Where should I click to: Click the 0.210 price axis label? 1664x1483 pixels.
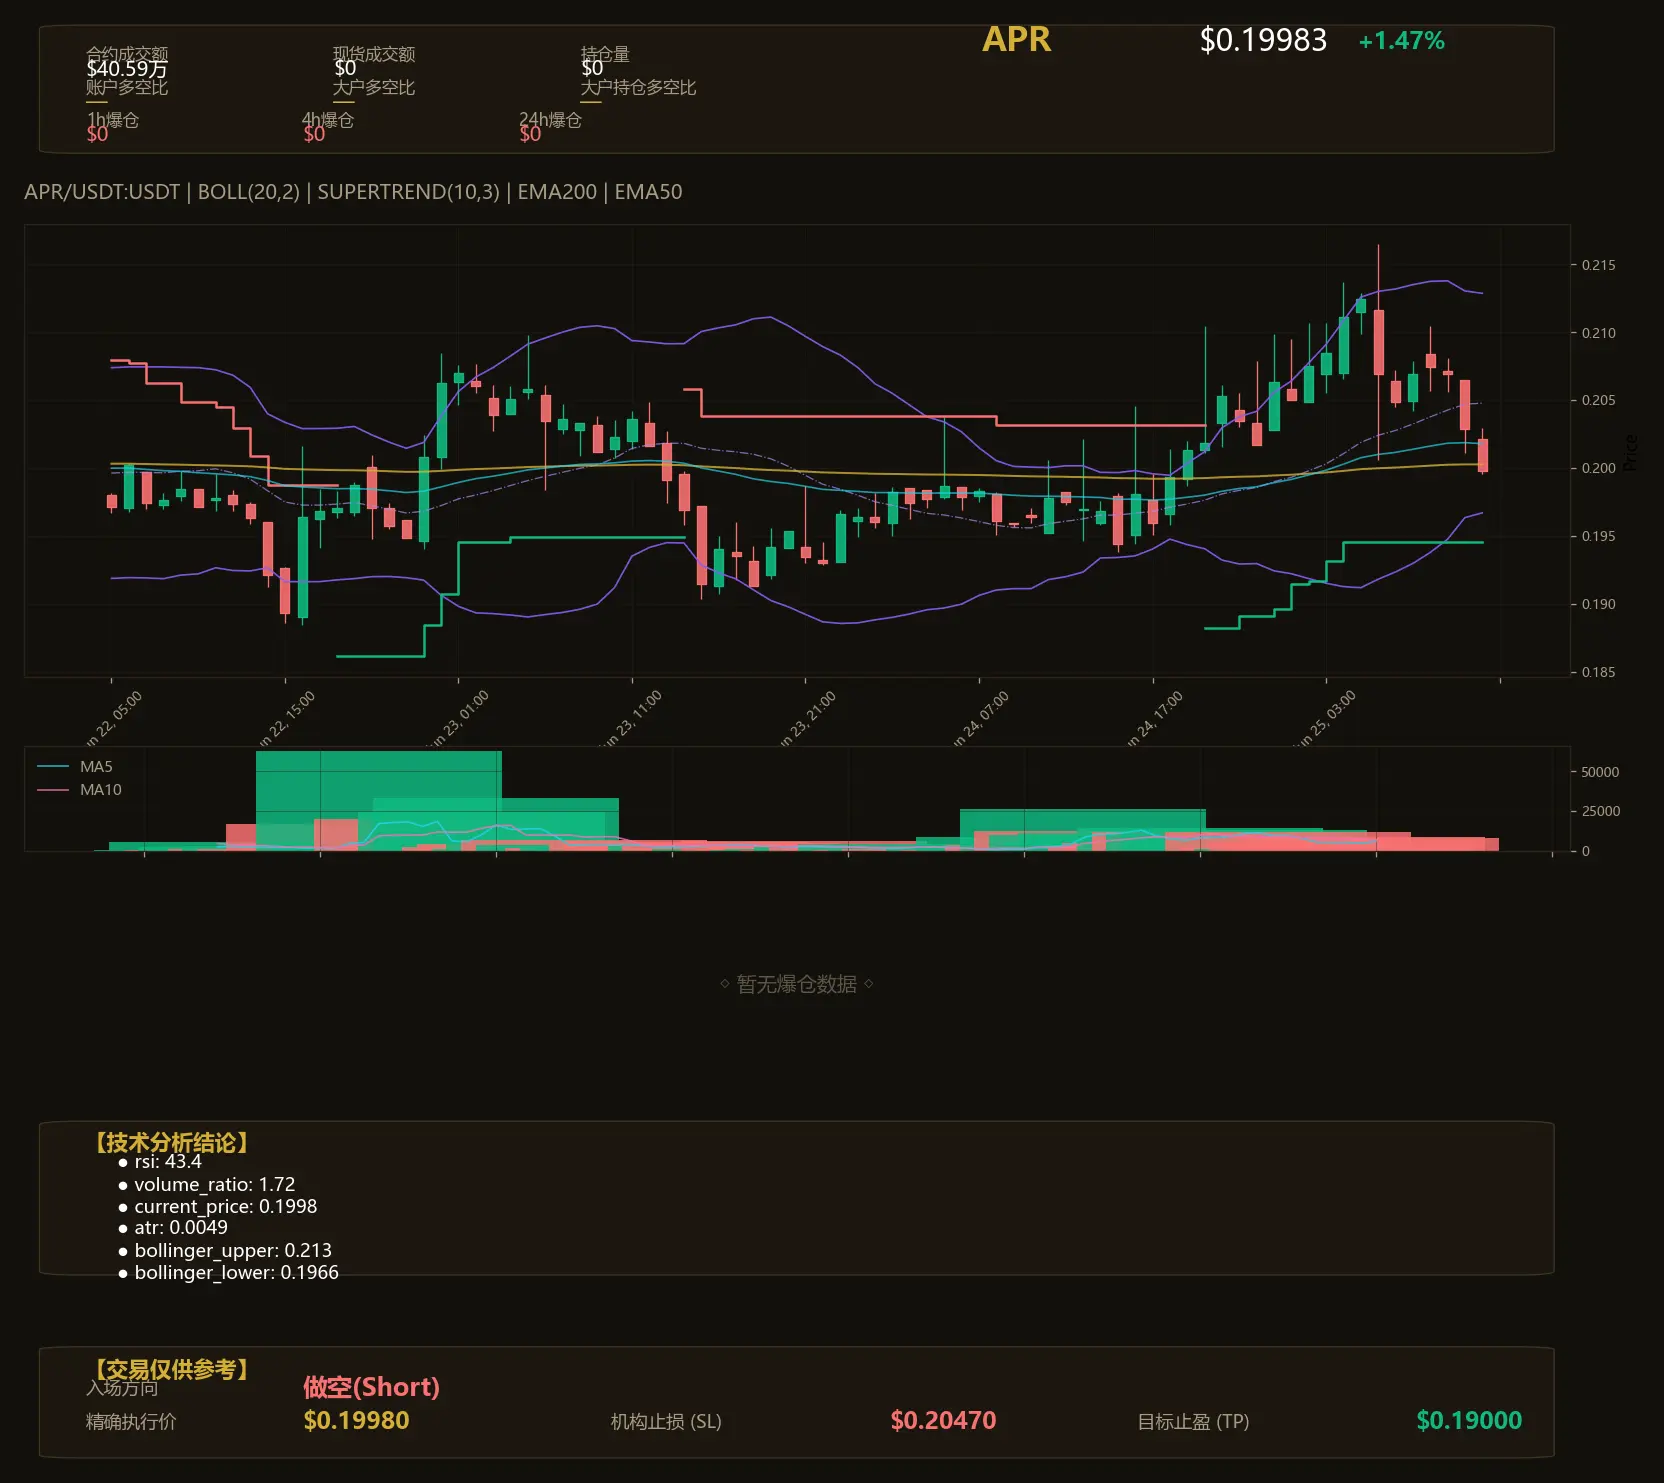click(x=1598, y=333)
